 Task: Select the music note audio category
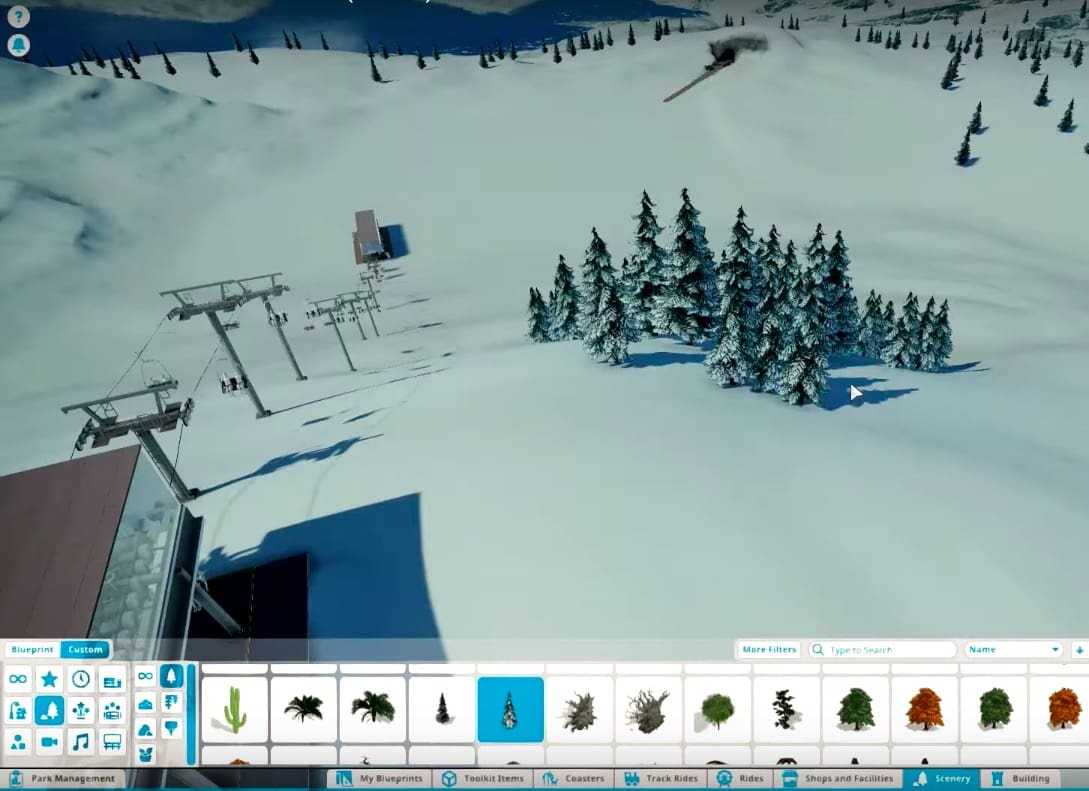click(x=81, y=742)
